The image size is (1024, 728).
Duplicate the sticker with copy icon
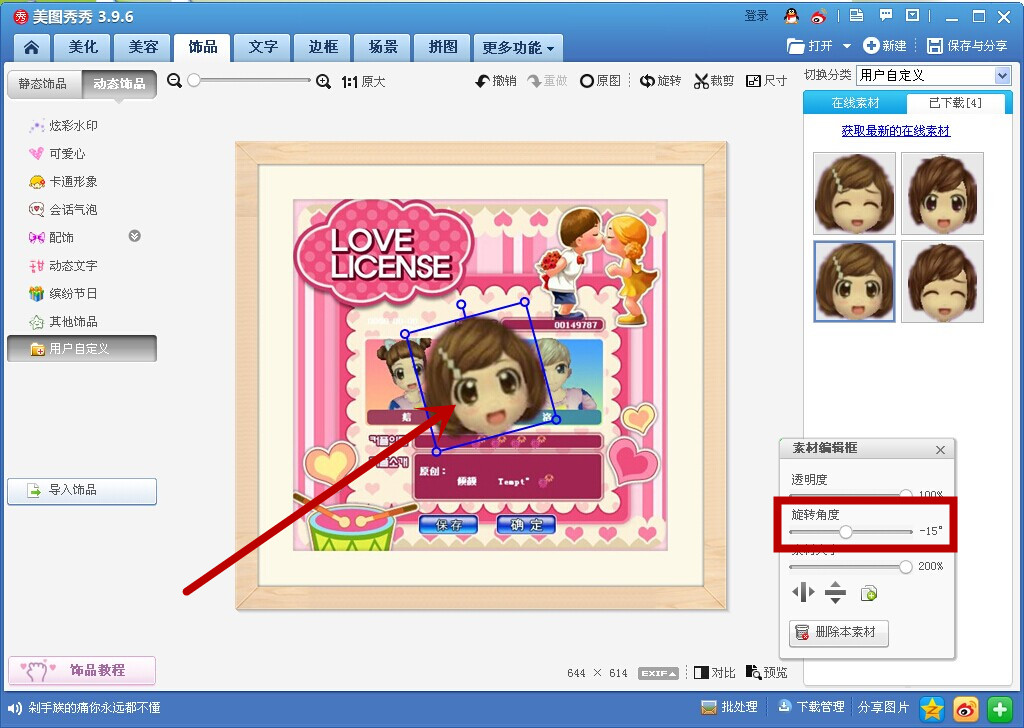coord(869,593)
